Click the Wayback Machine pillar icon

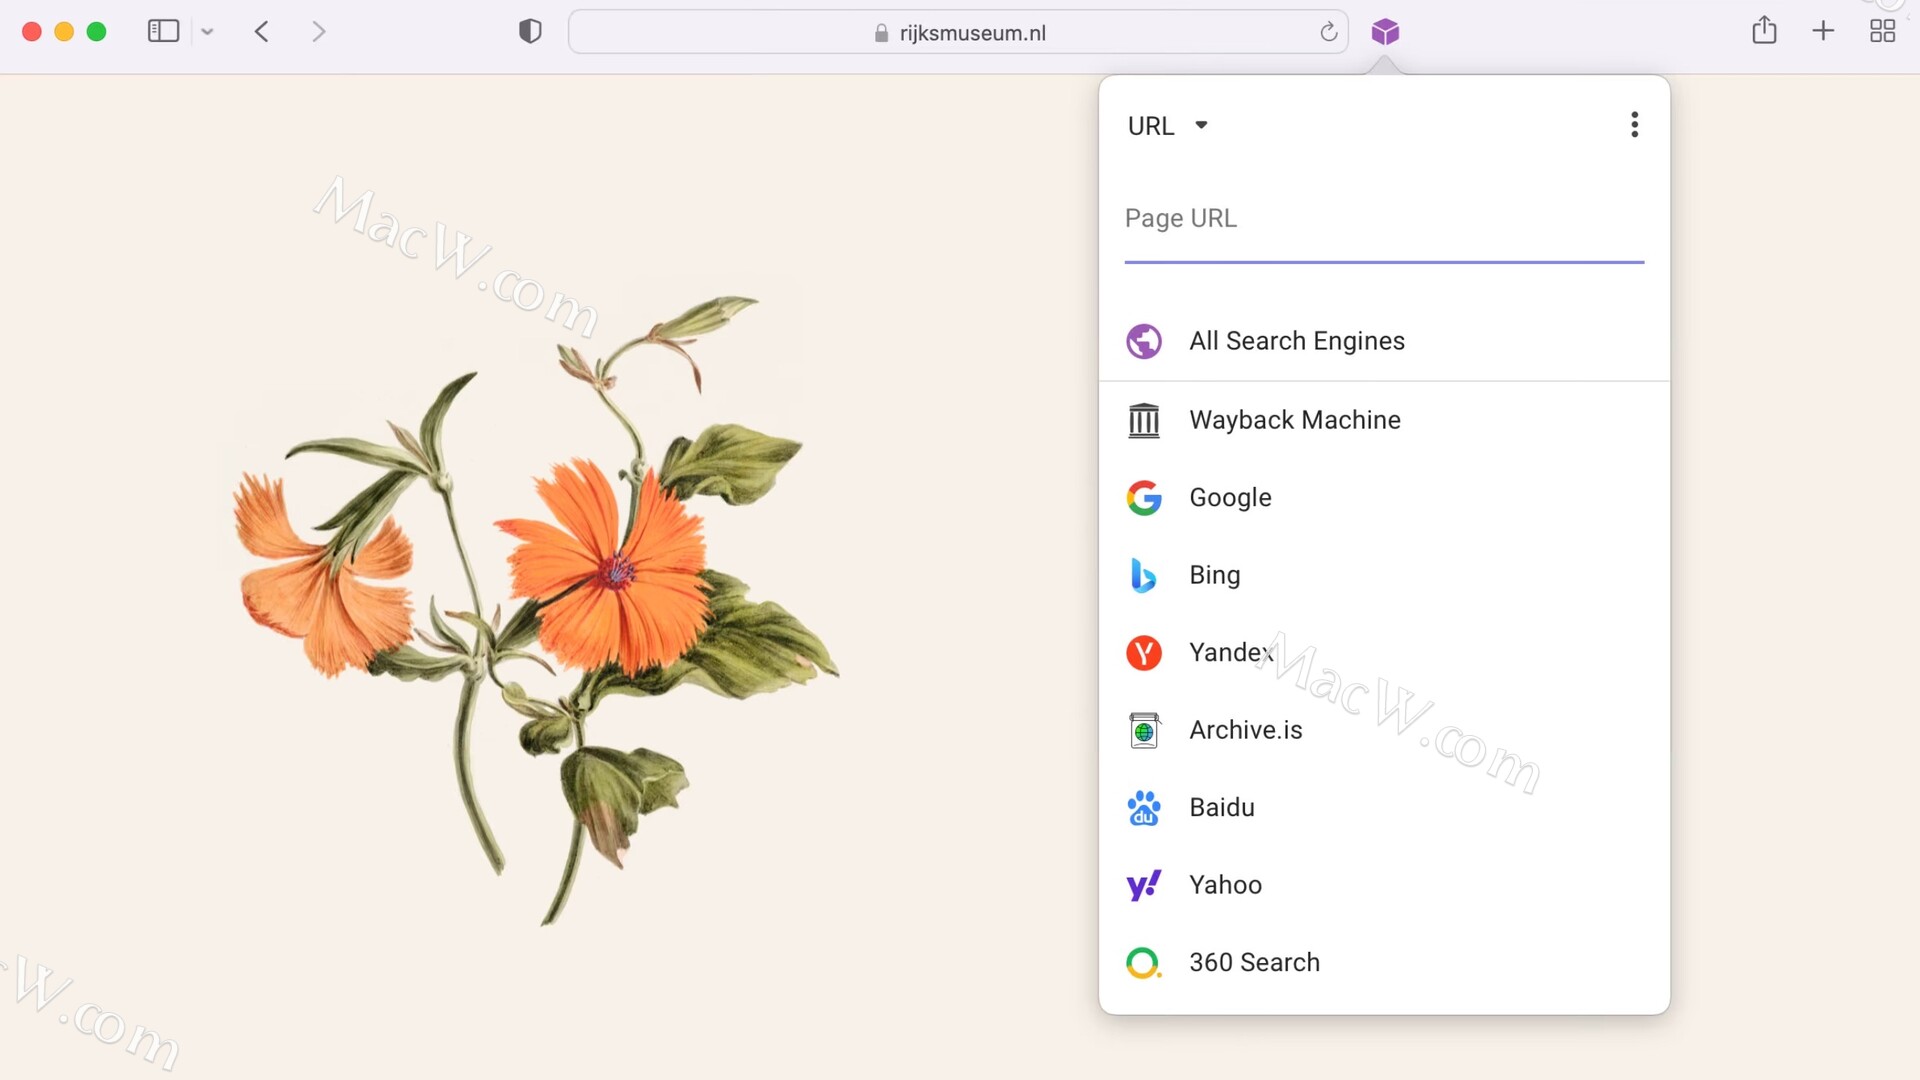(x=1144, y=420)
